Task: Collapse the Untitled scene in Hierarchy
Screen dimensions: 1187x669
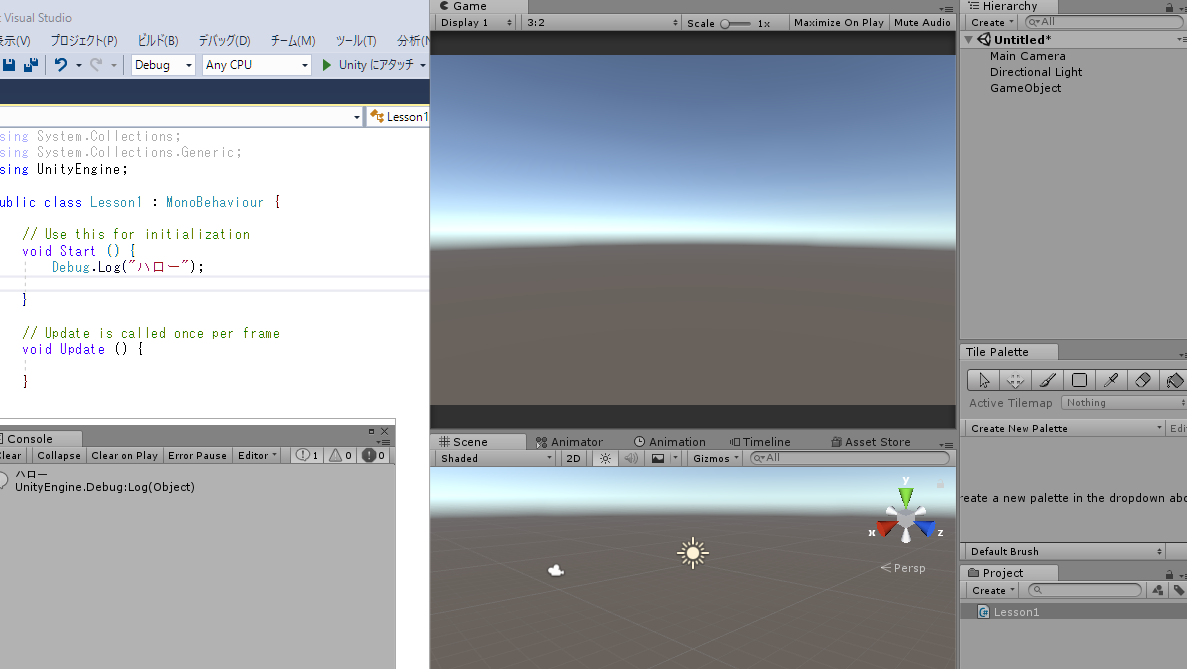Action: (969, 39)
